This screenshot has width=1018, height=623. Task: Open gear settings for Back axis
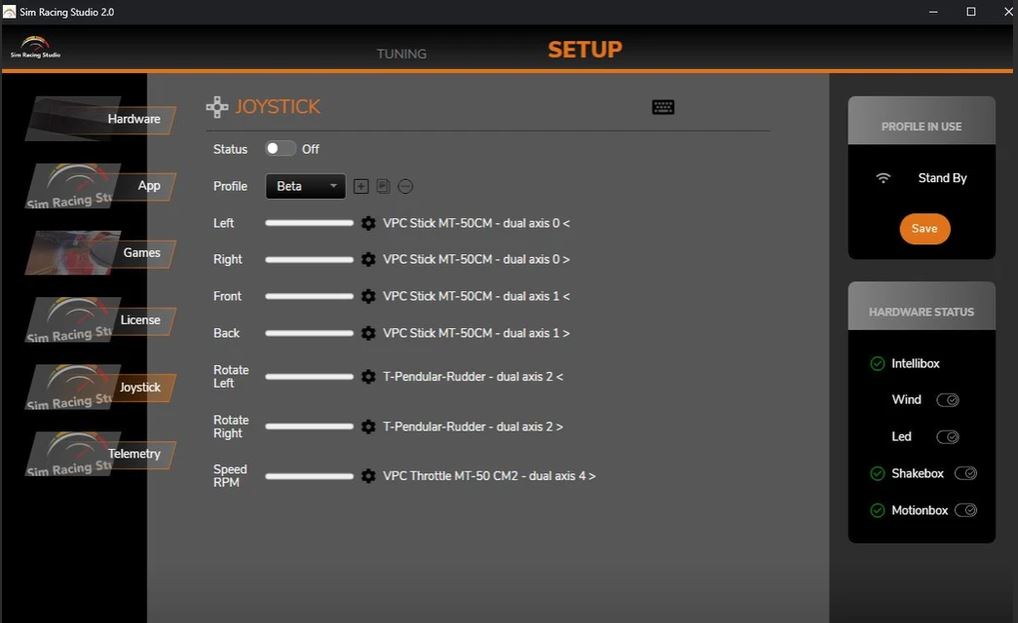tap(368, 334)
